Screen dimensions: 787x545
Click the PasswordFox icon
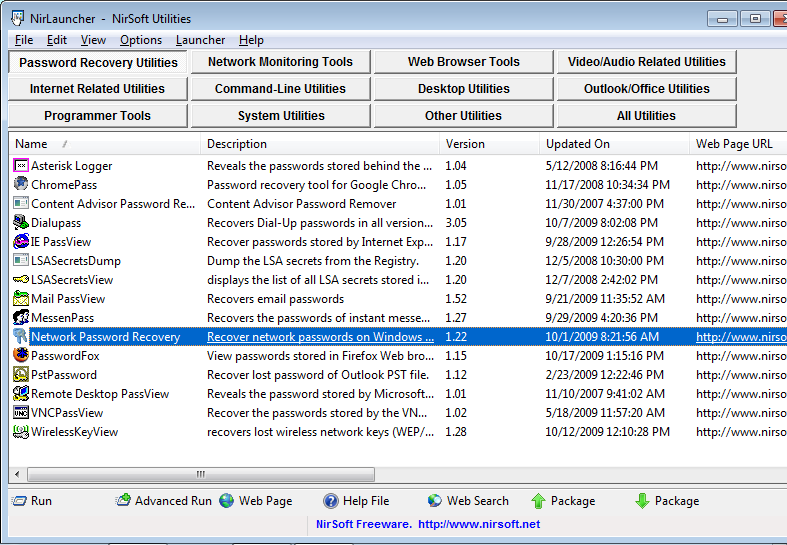click(x=21, y=355)
